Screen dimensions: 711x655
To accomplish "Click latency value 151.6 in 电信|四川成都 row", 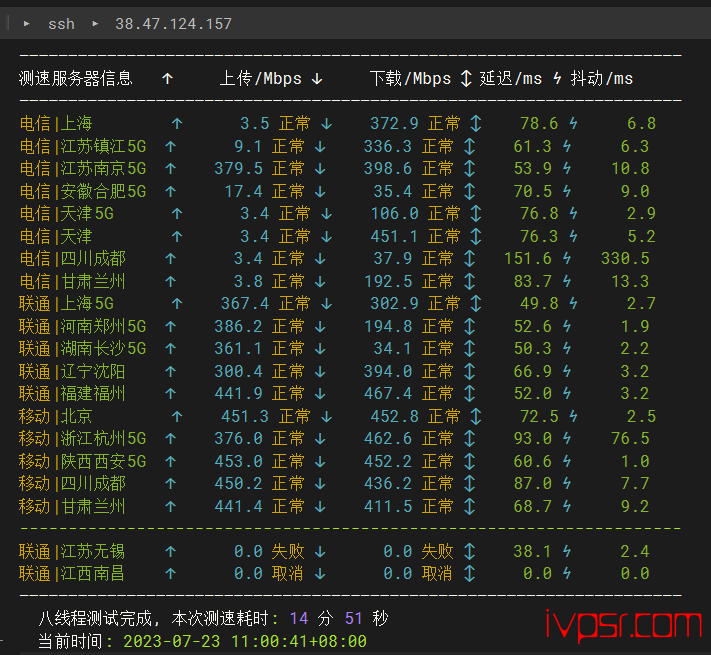I will coord(528,259).
